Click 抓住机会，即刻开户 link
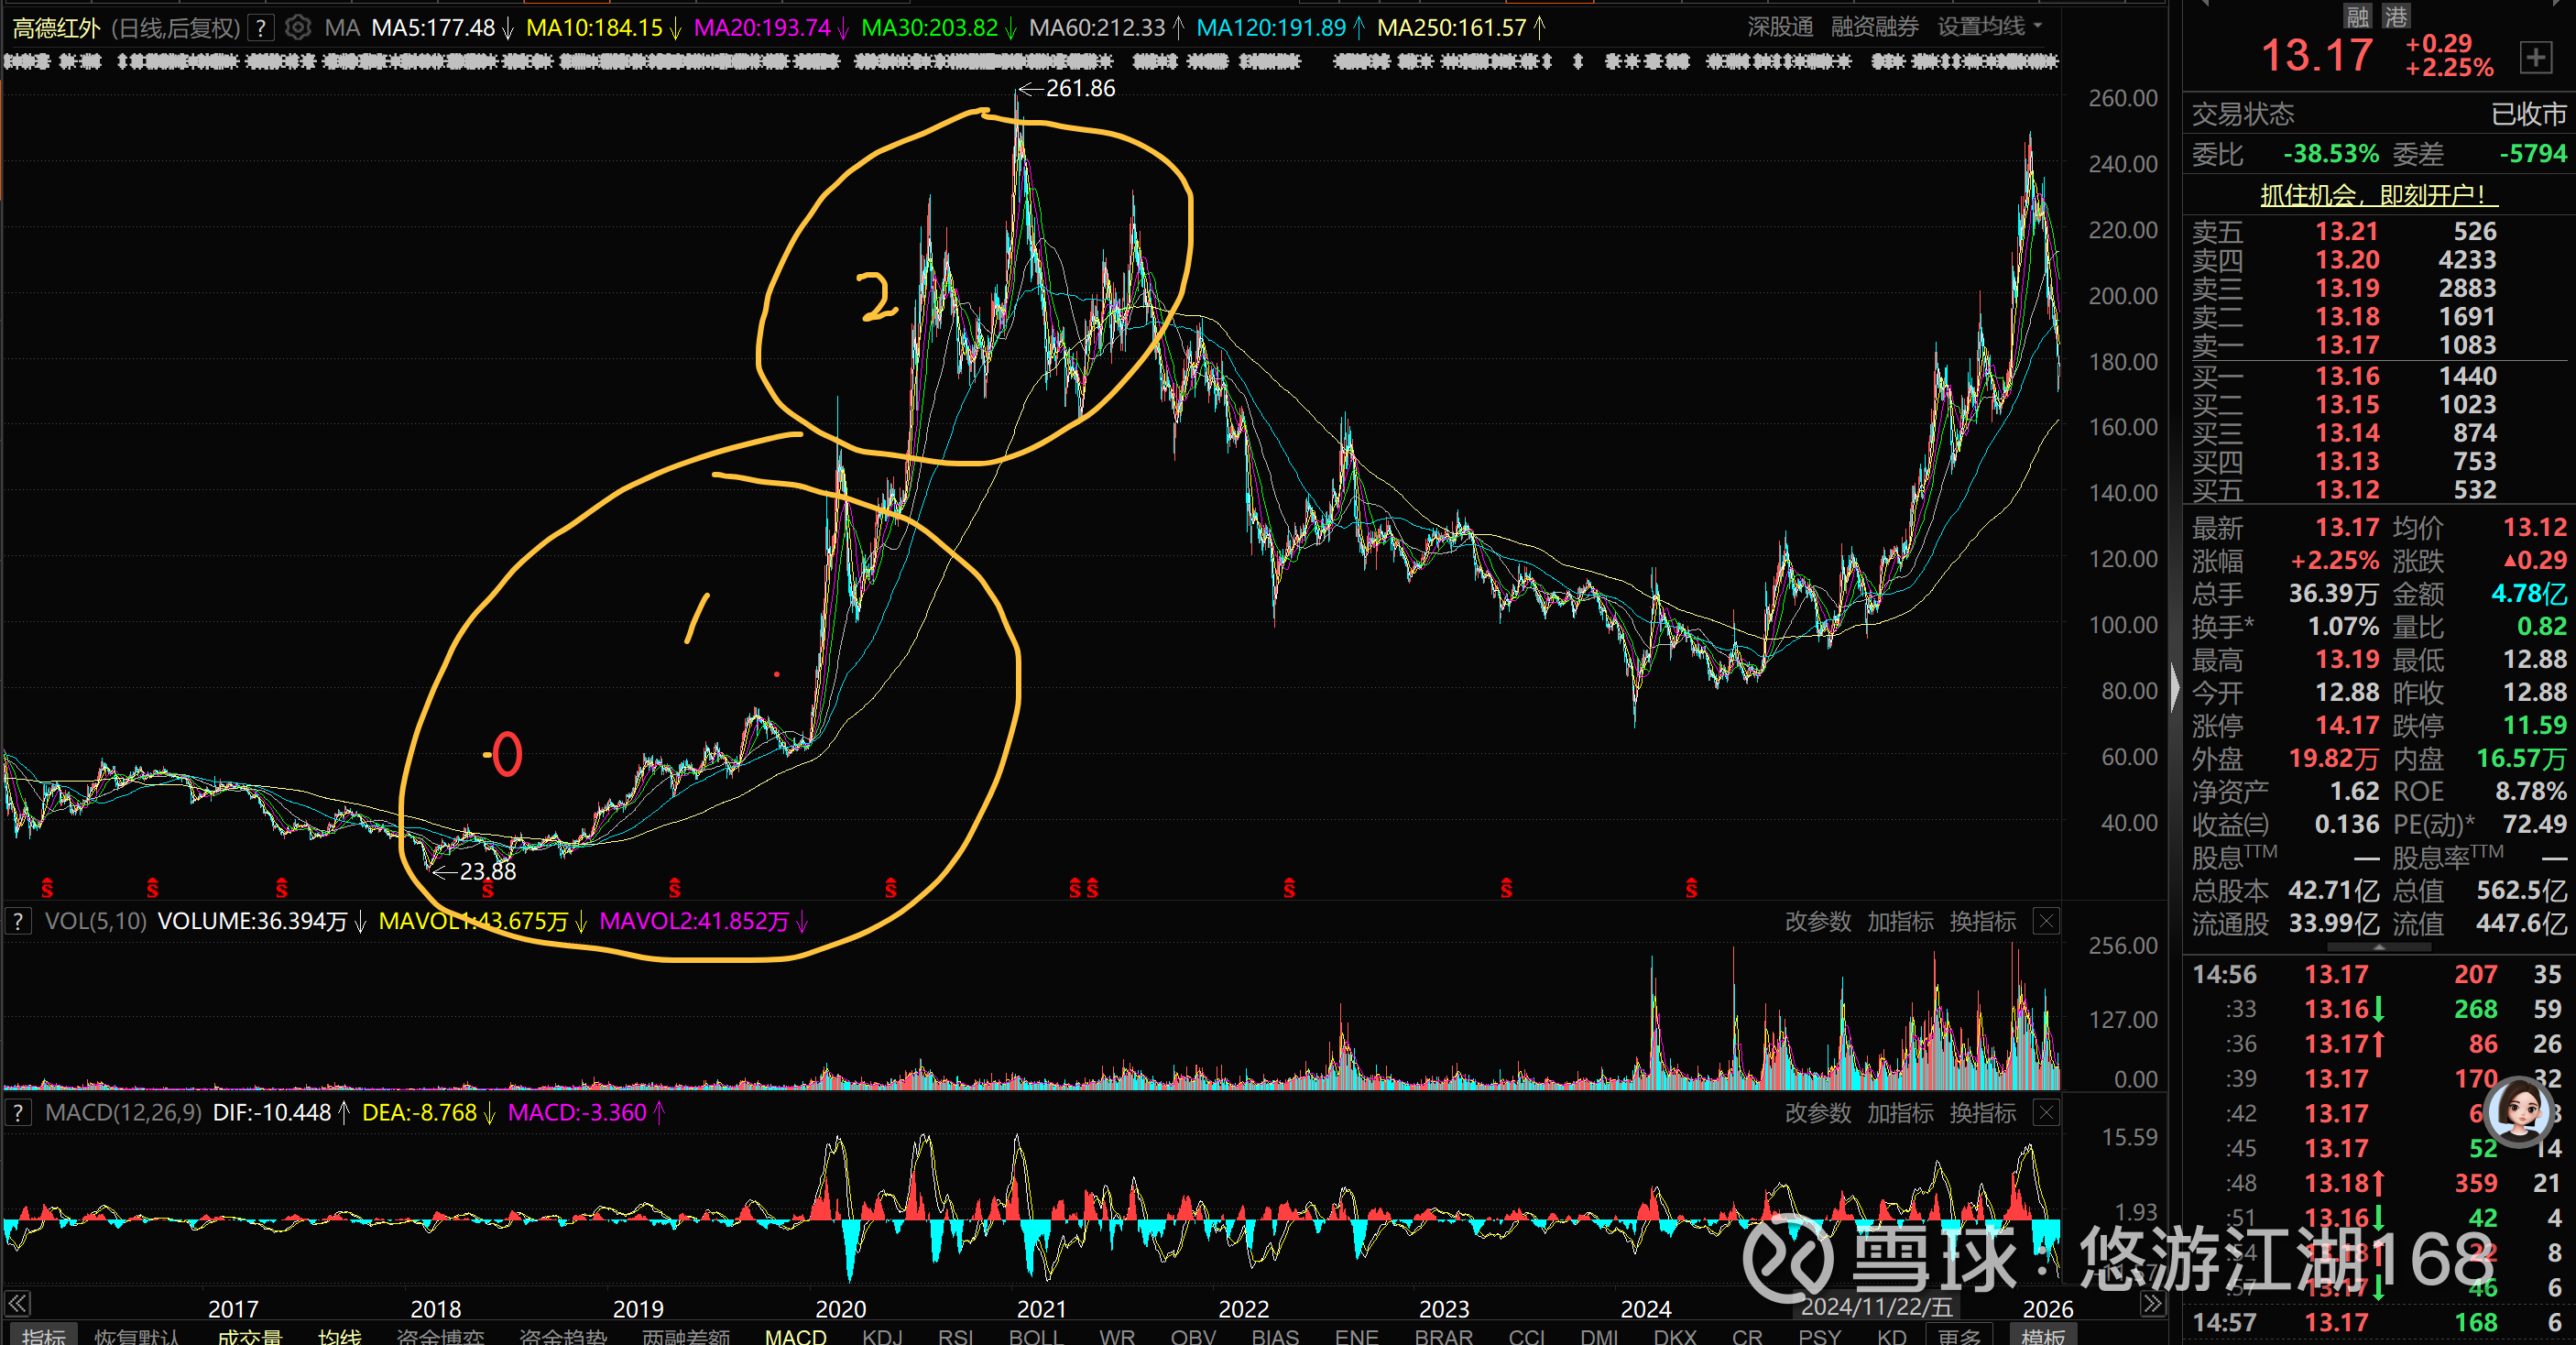 coord(2378,195)
